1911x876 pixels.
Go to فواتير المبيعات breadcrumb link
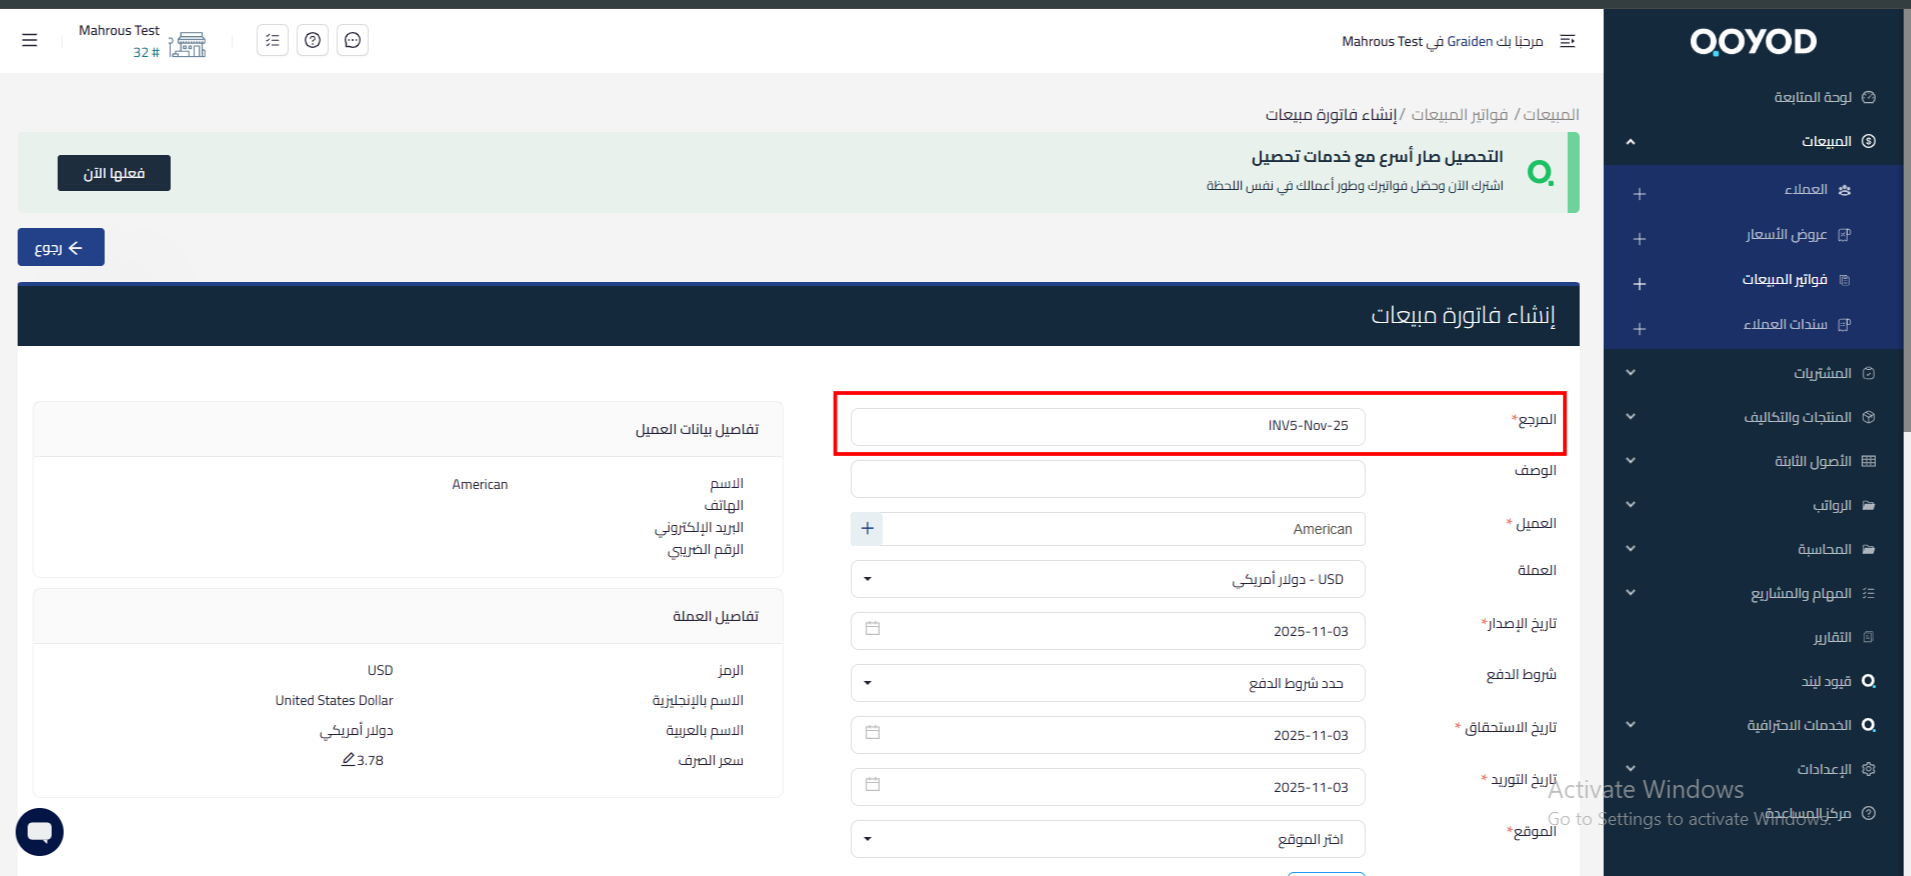pyautogui.click(x=1459, y=115)
